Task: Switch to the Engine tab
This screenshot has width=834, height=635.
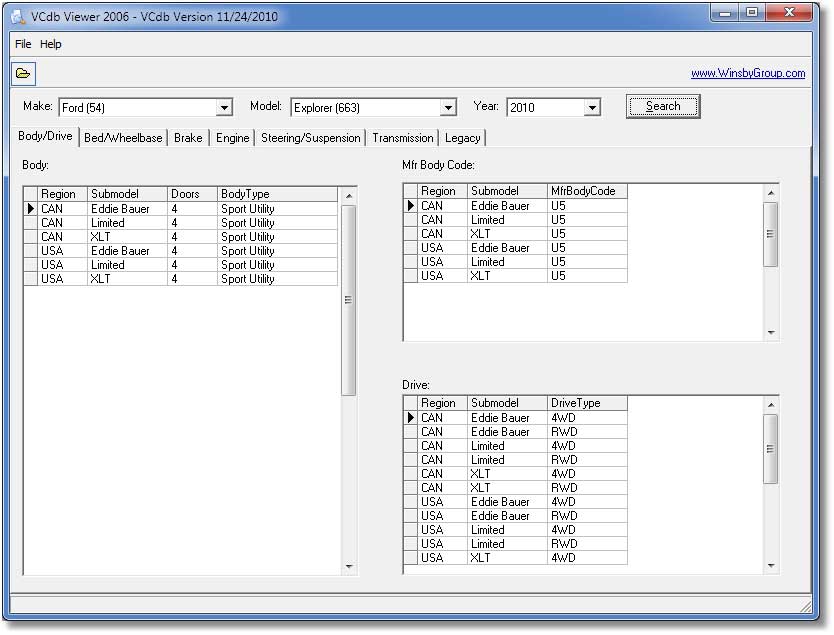Action: click(x=232, y=138)
